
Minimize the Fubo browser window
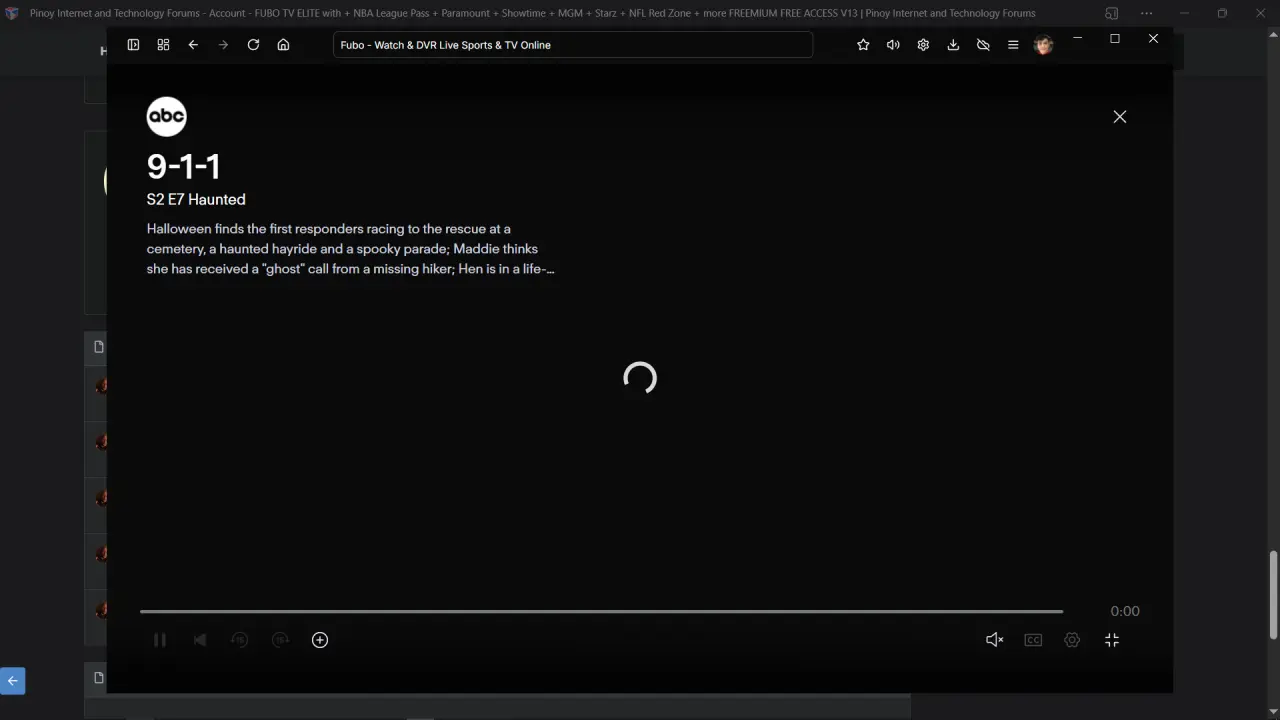[x=1077, y=38]
